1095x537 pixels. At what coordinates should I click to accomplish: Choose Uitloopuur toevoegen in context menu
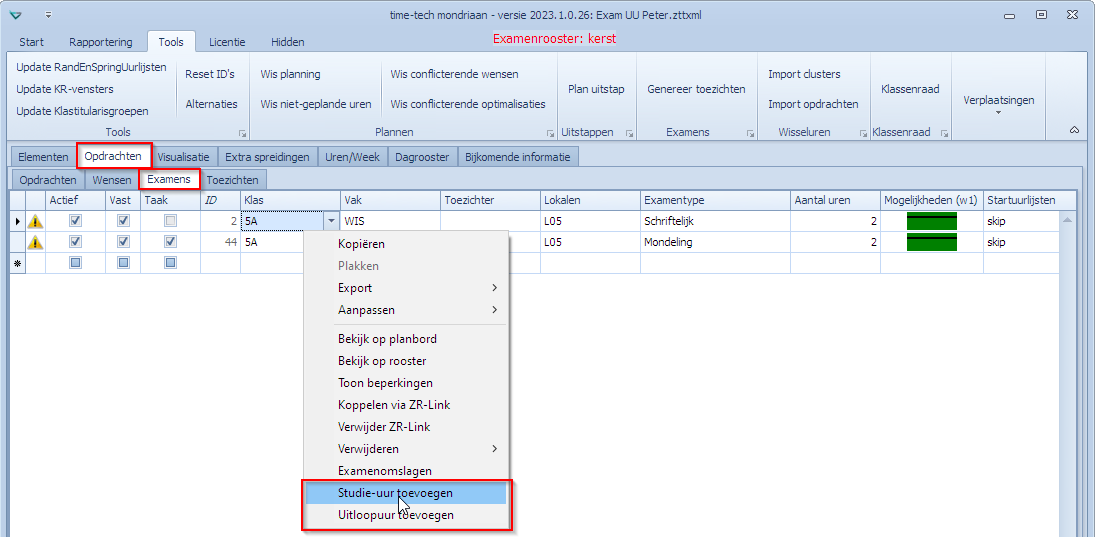(x=406, y=515)
